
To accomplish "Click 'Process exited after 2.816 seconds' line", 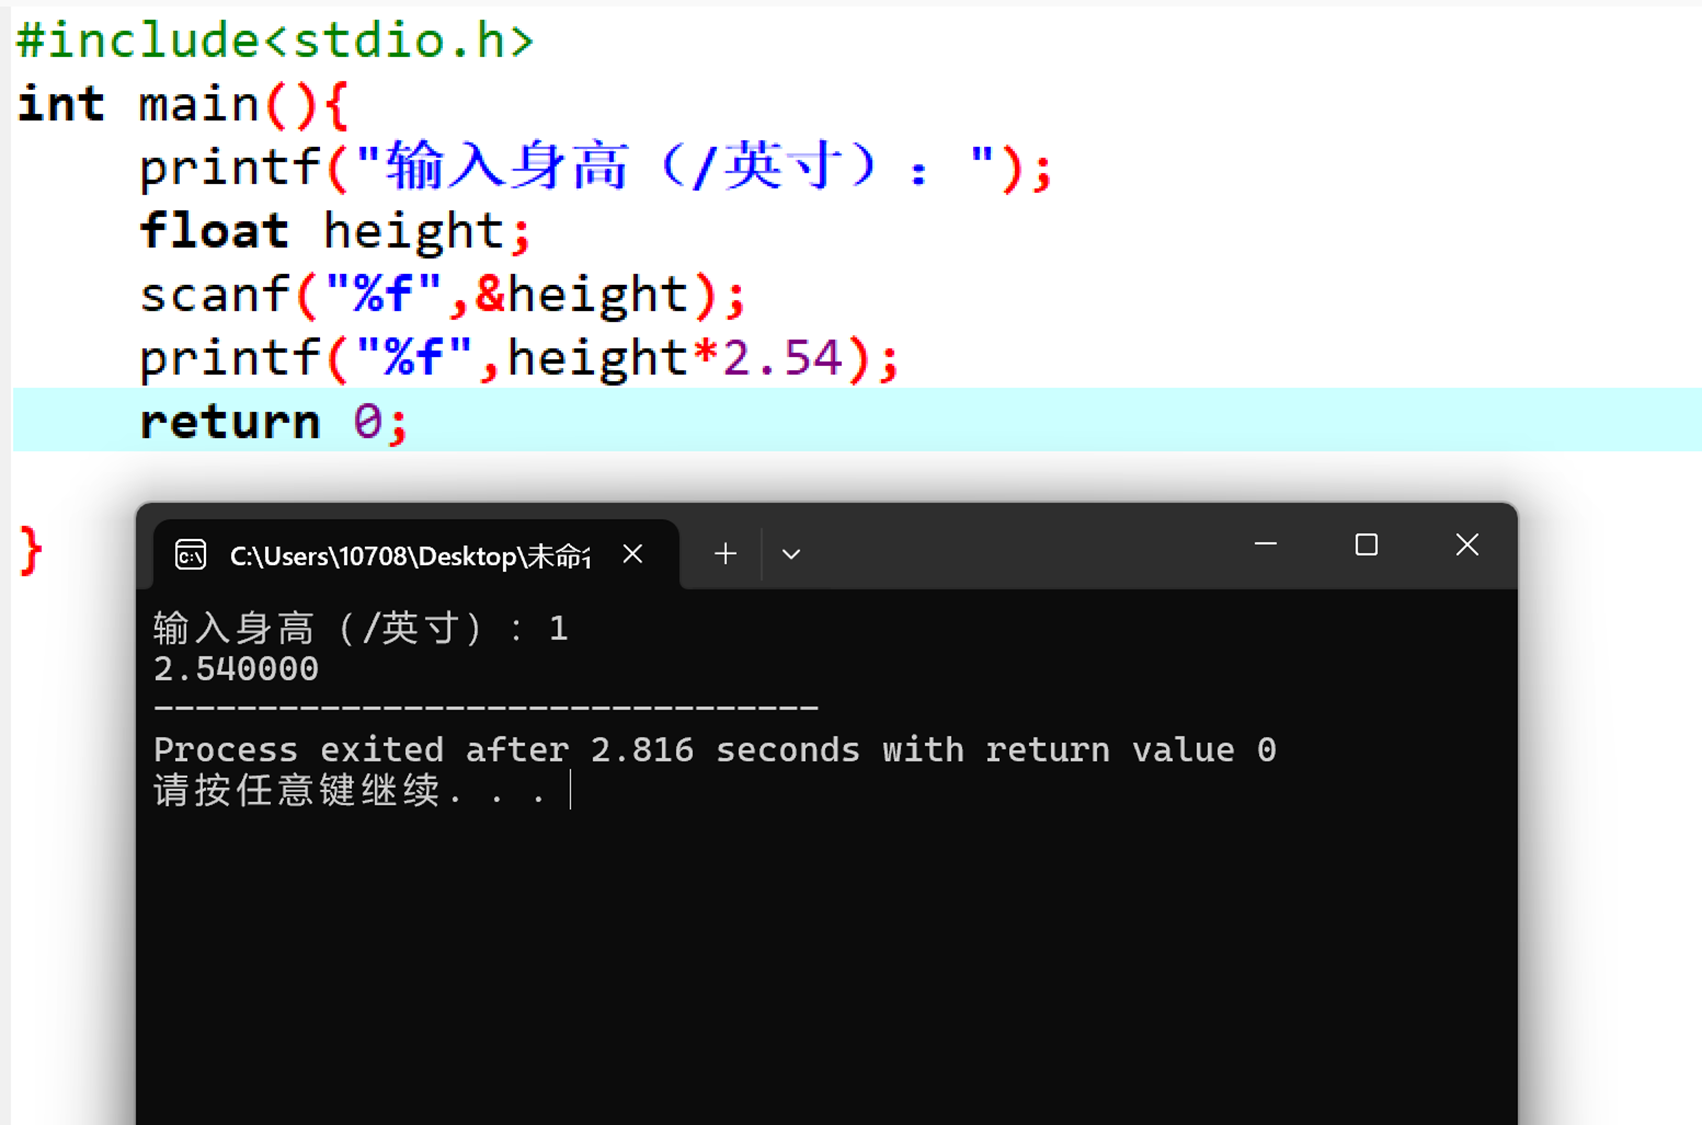I will click(x=715, y=750).
